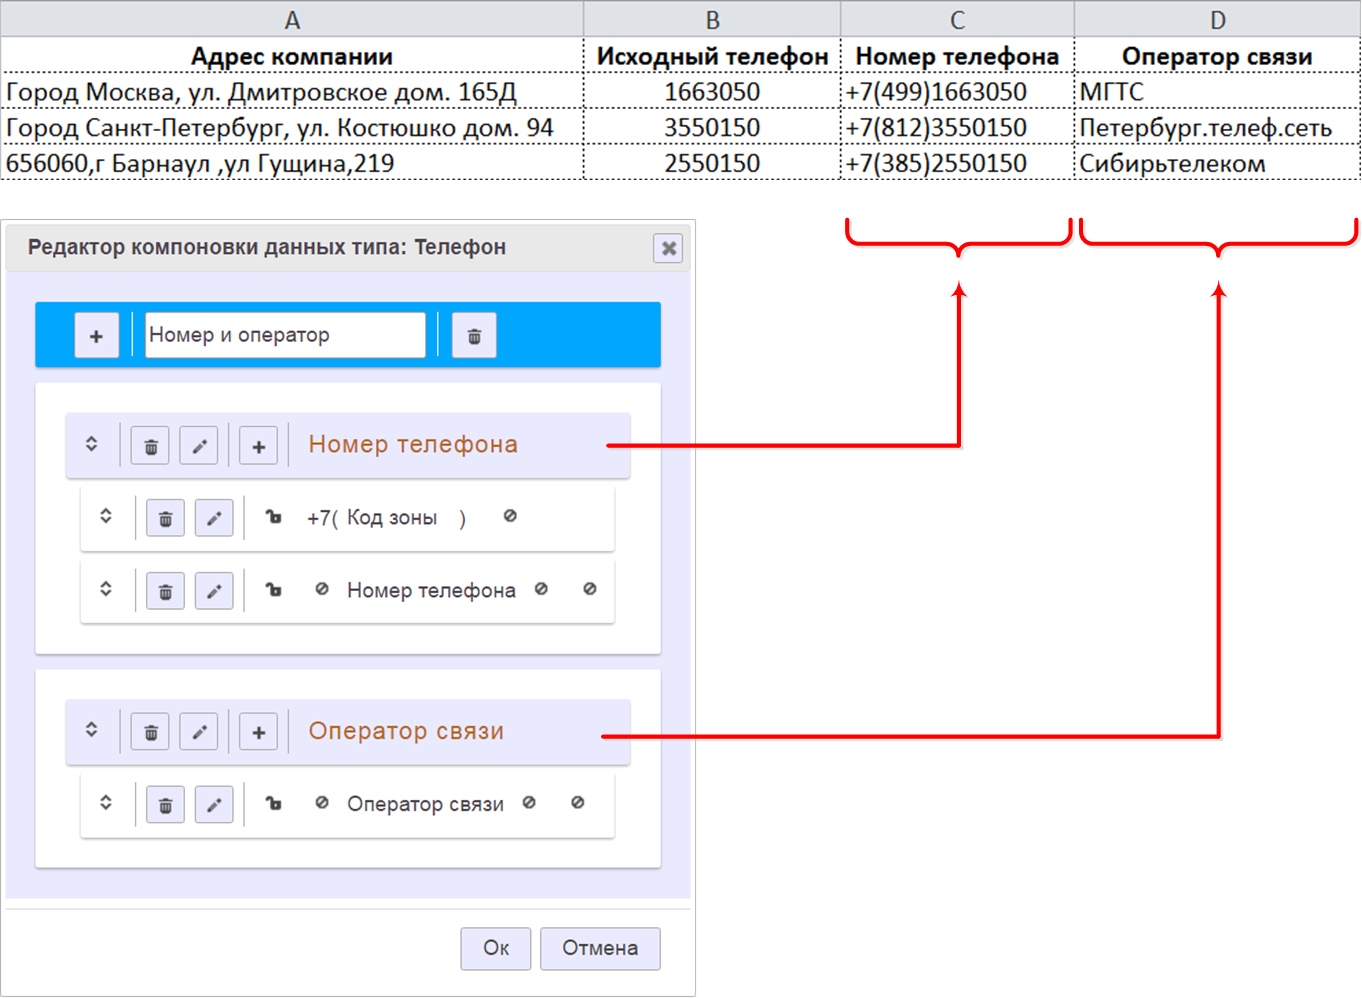Screen dimensions: 1362x998
Task: Select cell '+7(812)3550150'
Action: 957,128
